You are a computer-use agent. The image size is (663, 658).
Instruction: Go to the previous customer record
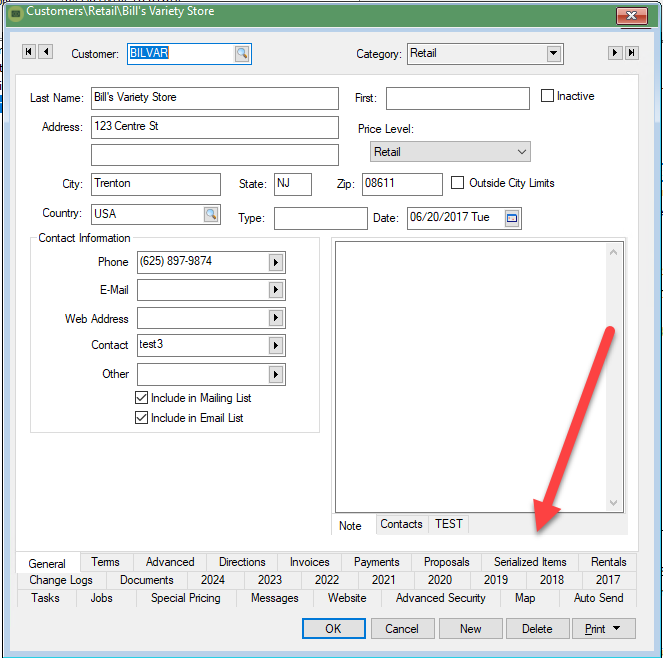(45, 53)
